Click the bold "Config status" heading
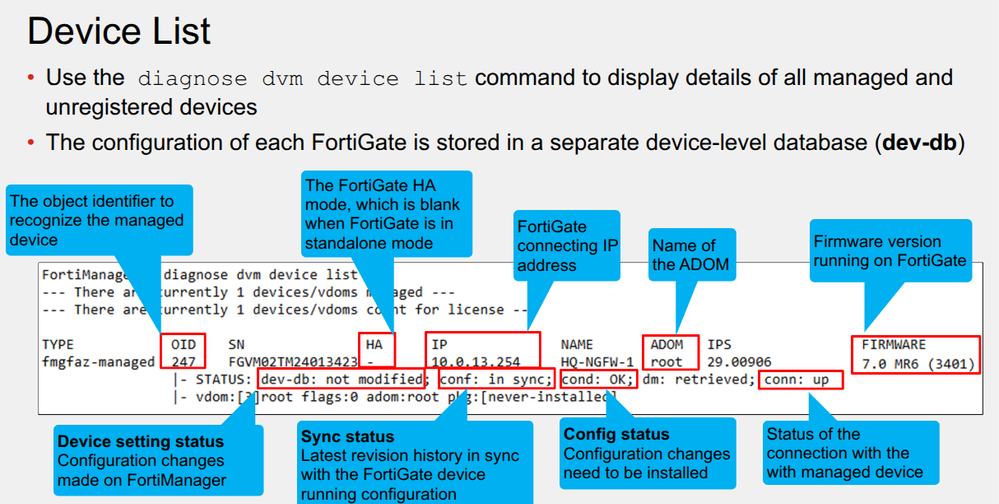The image size is (999, 504). tap(617, 435)
